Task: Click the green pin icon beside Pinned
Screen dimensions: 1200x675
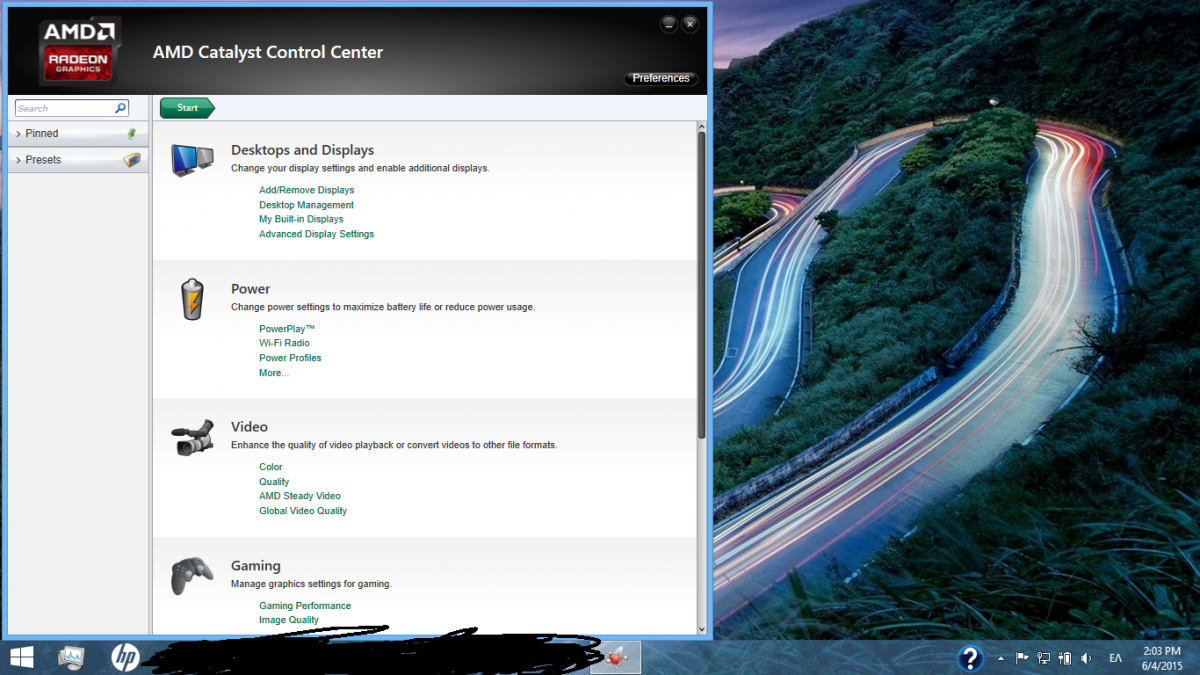Action: 131,133
